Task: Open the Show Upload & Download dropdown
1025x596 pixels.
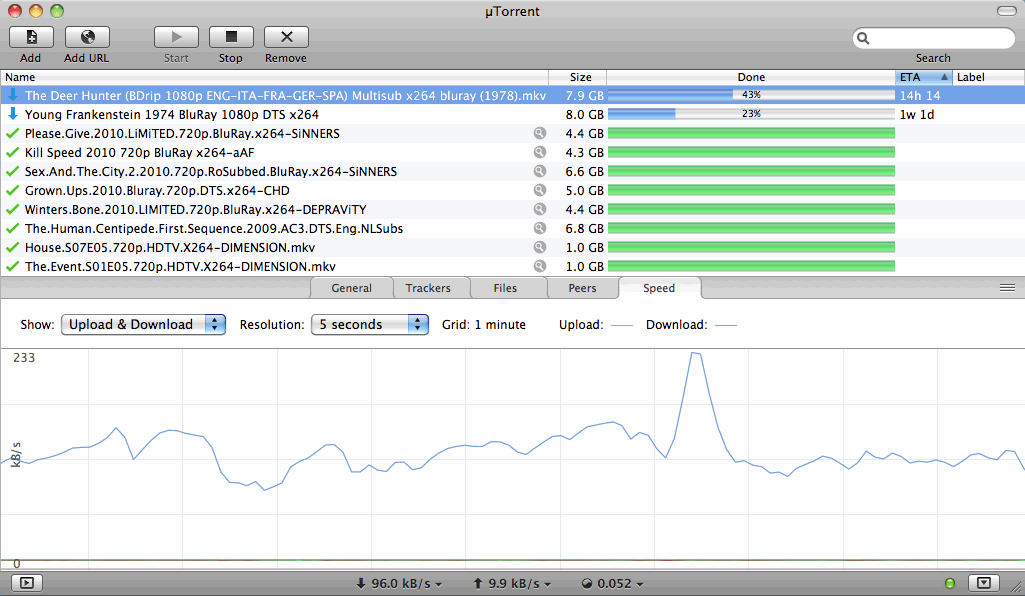Action: [x=143, y=324]
